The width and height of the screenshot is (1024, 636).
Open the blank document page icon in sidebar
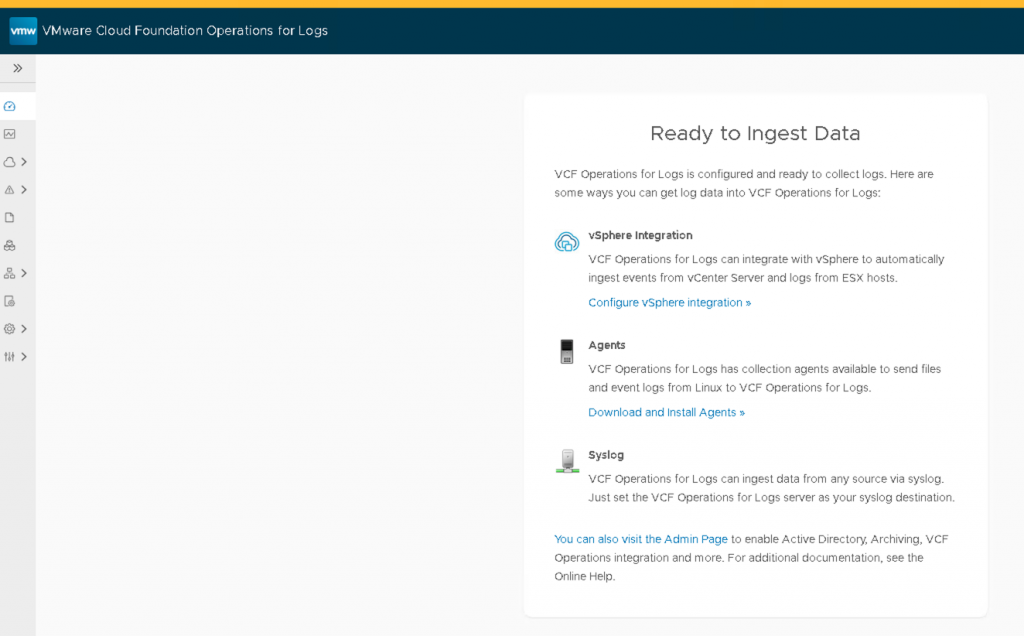pos(10,217)
